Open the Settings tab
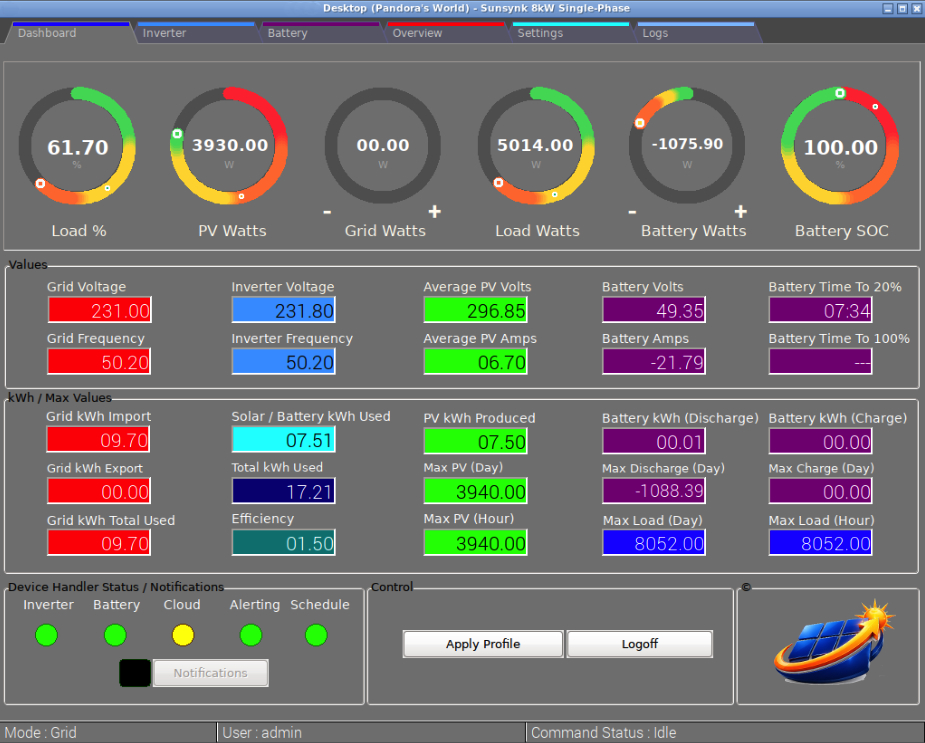This screenshot has width=925, height=743. 571,32
